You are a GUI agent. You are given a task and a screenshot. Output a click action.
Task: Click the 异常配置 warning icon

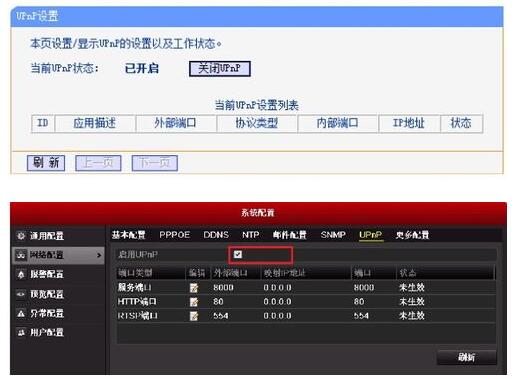click(21, 314)
